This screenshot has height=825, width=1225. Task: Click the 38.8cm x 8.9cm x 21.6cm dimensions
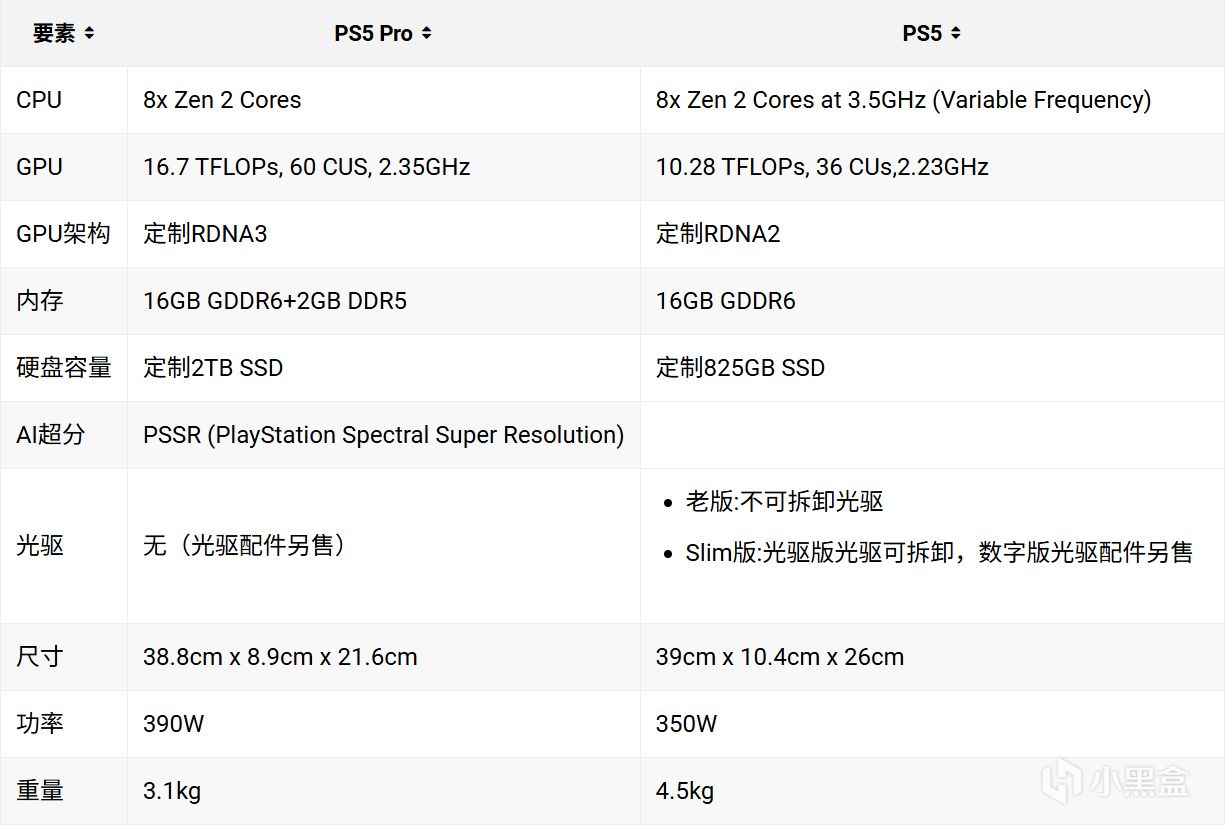pyautogui.click(x=280, y=657)
